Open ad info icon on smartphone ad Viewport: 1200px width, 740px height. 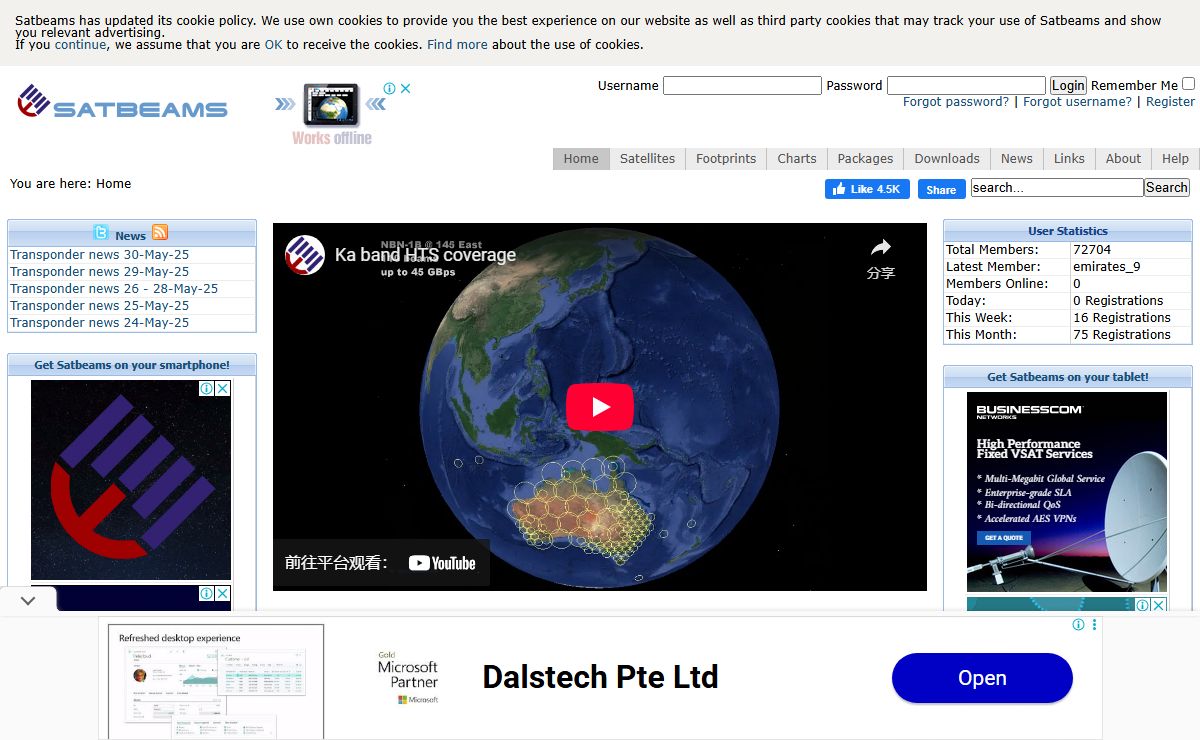[205, 388]
